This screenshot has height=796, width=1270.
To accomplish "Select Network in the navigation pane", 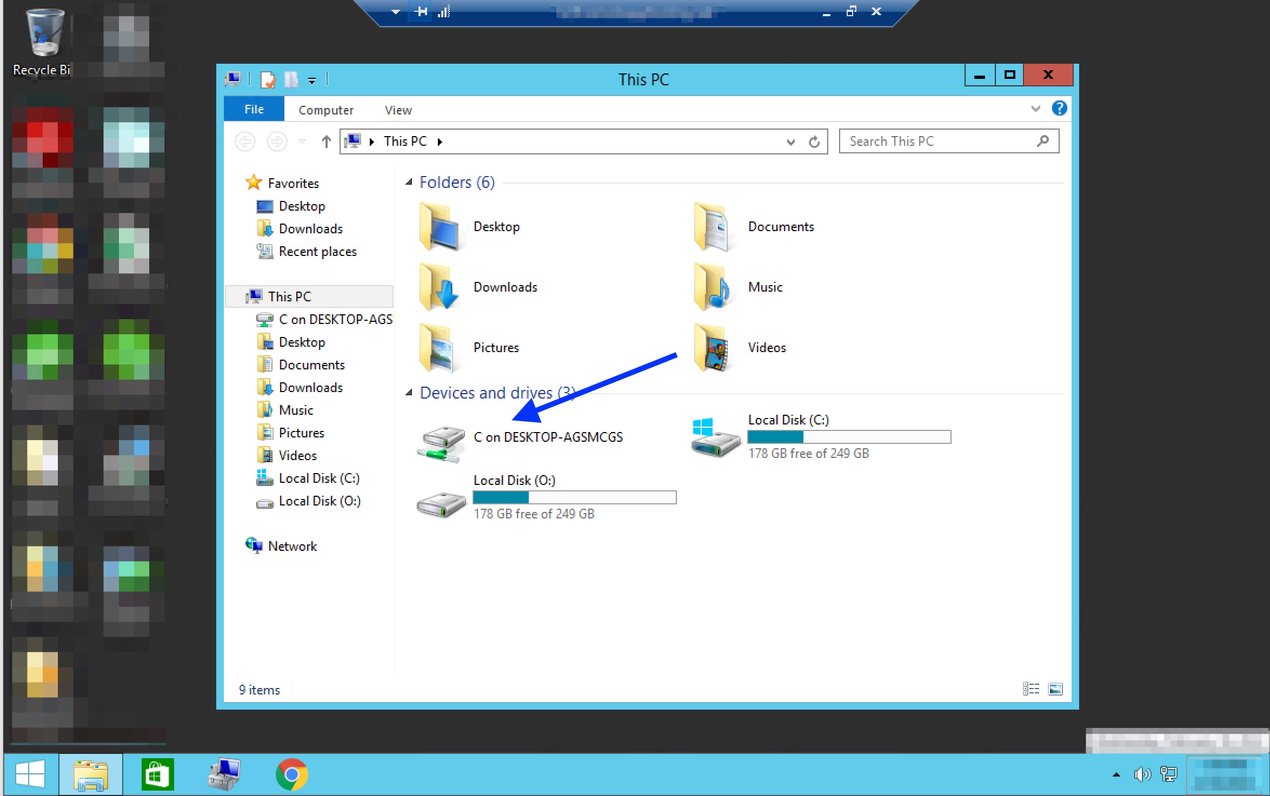I will pos(291,545).
